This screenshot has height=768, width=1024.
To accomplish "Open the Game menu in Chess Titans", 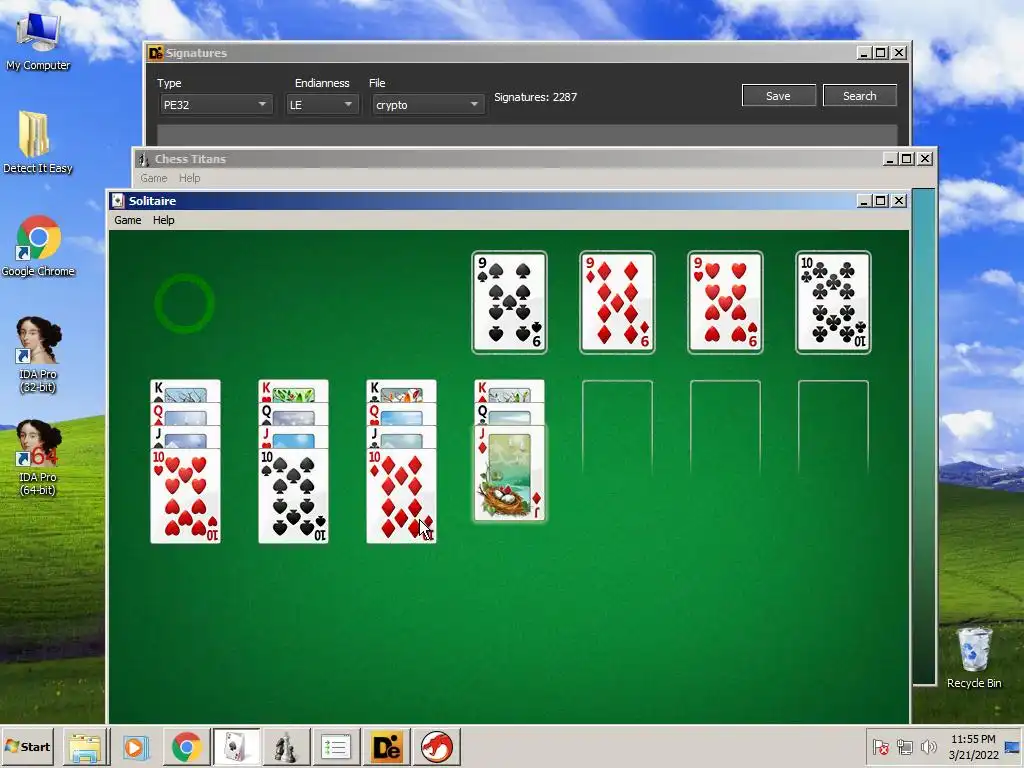I will (153, 178).
